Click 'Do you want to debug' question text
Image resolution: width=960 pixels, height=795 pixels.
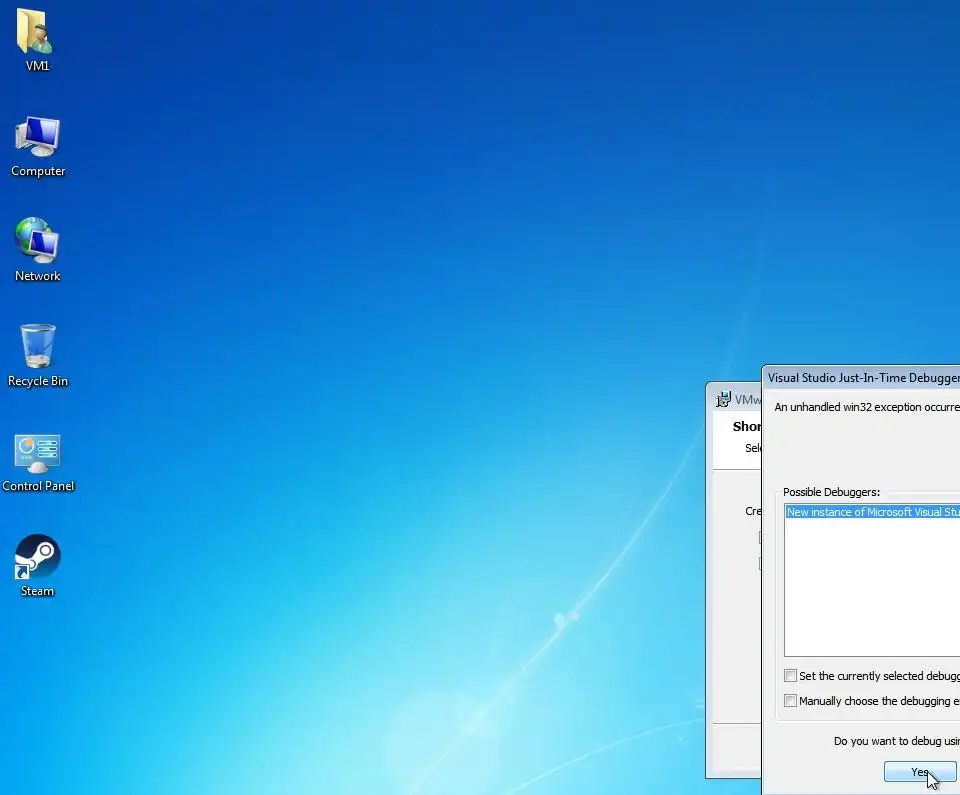(896, 741)
